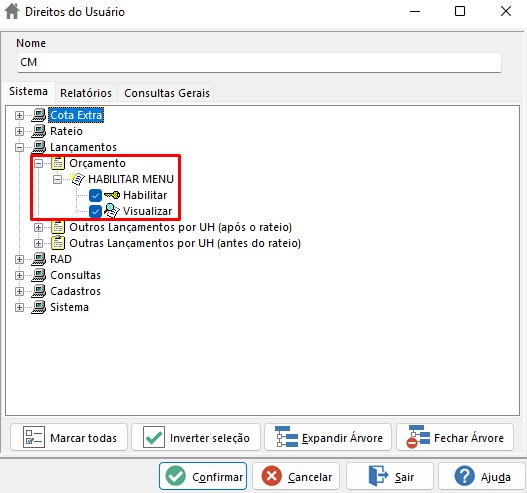Click the Nome input field containing CM
The image size is (527, 493).
(x=259, y=62)
